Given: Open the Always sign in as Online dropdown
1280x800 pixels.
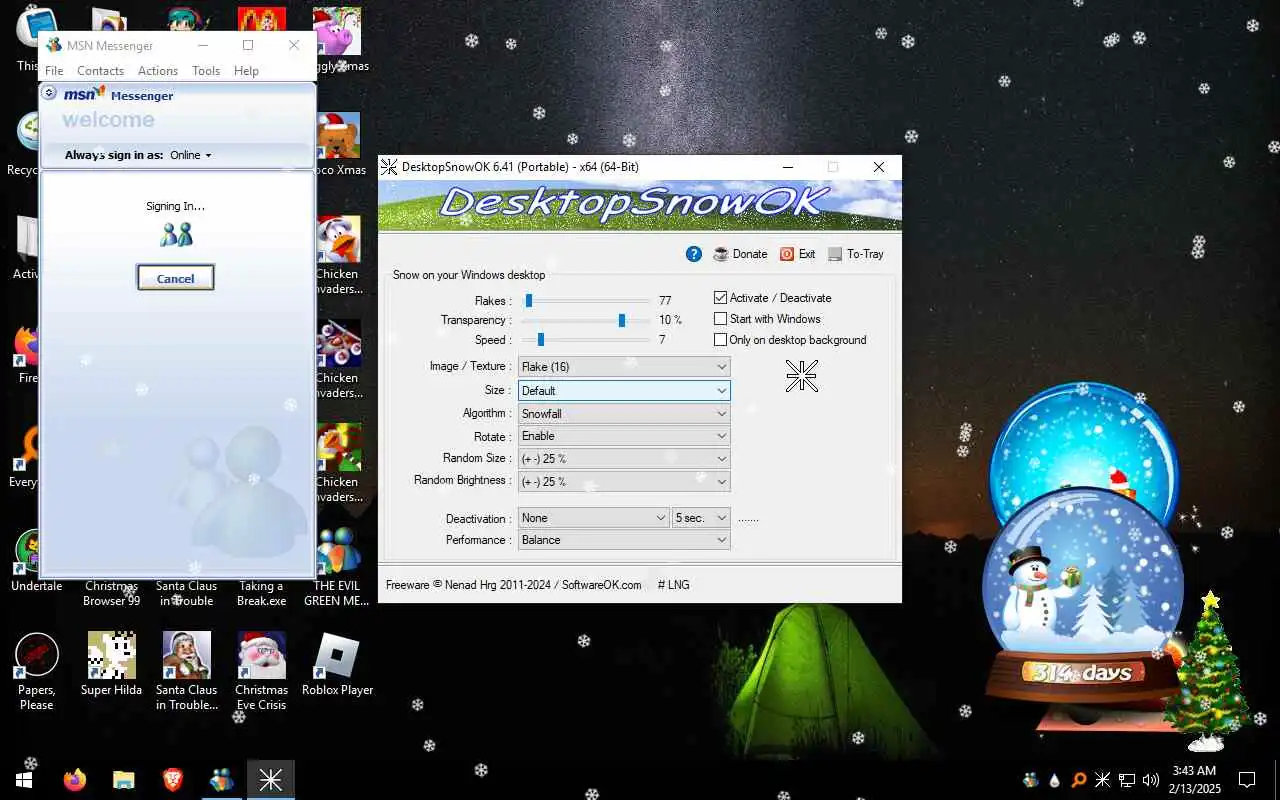Looking at the screenshot, I should (x=191, y=155).
